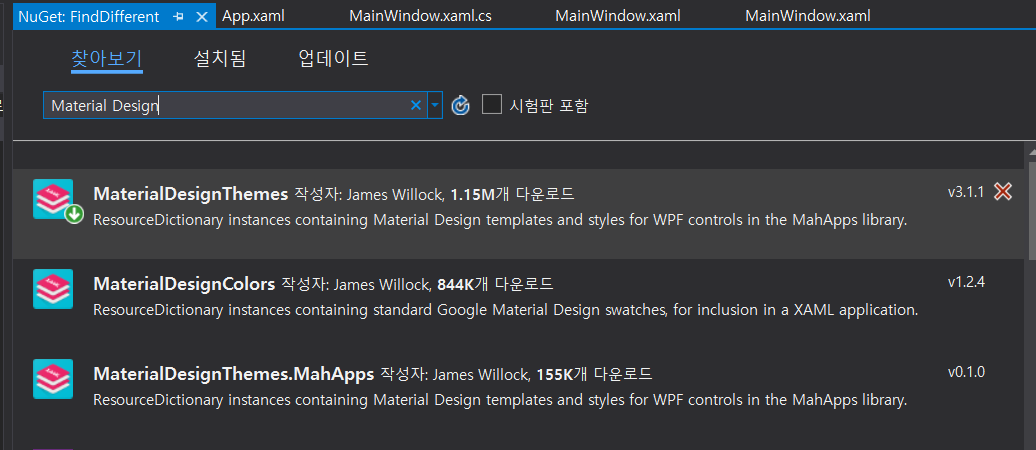Click the MaterialDesignColors description about Google swatches
The height and width of the screenshot is (450, 1036).
pos(505,309)
